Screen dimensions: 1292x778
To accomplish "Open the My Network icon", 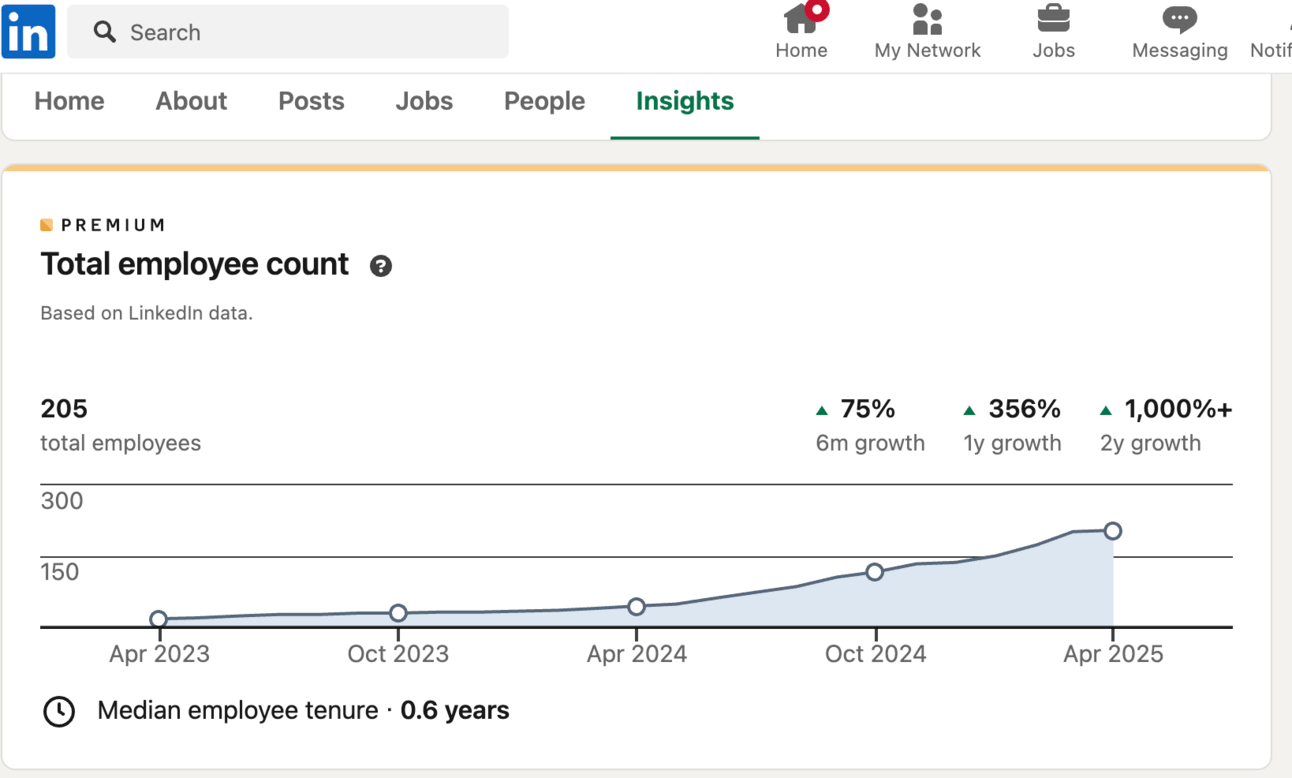I will [927, 20].
